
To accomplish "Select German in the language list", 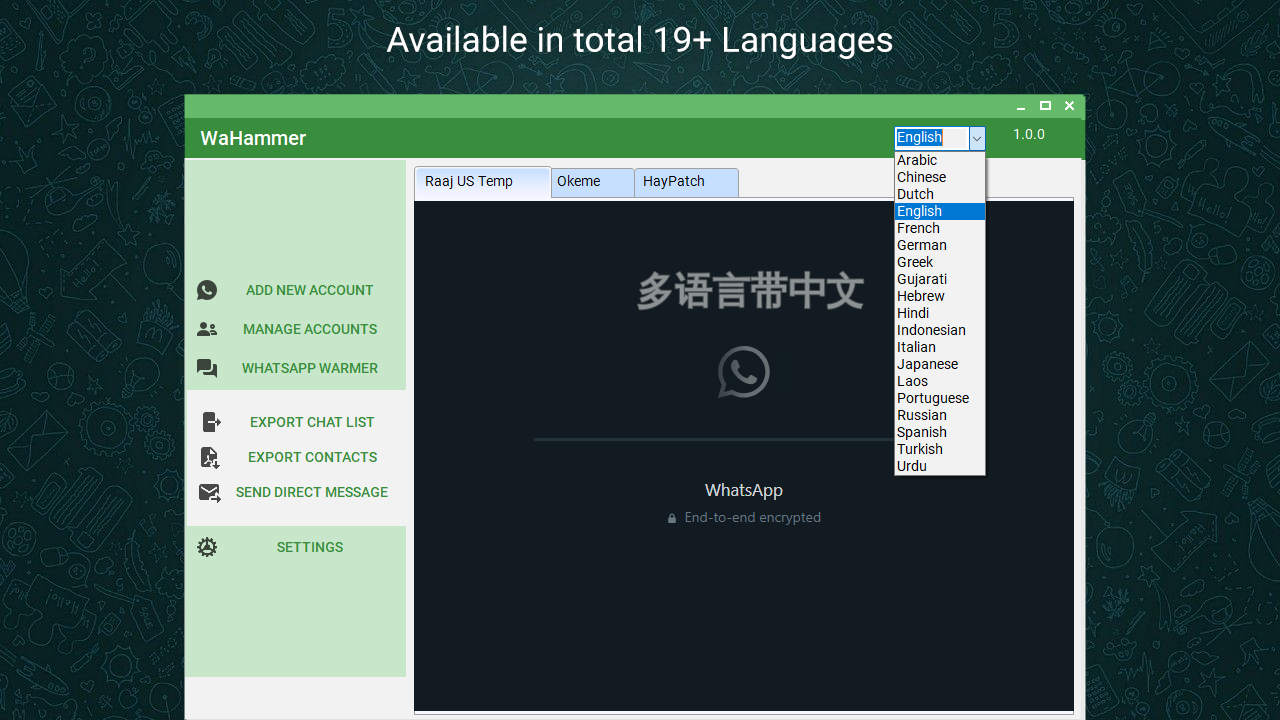I will click(x=940, y=245).
